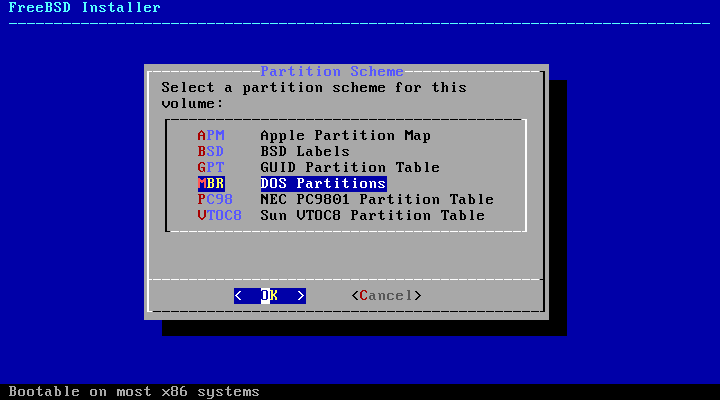This screenshot has height=400, width=720.
Task: Select the APM Apple Partition Map entry
Action: point(314,135)
